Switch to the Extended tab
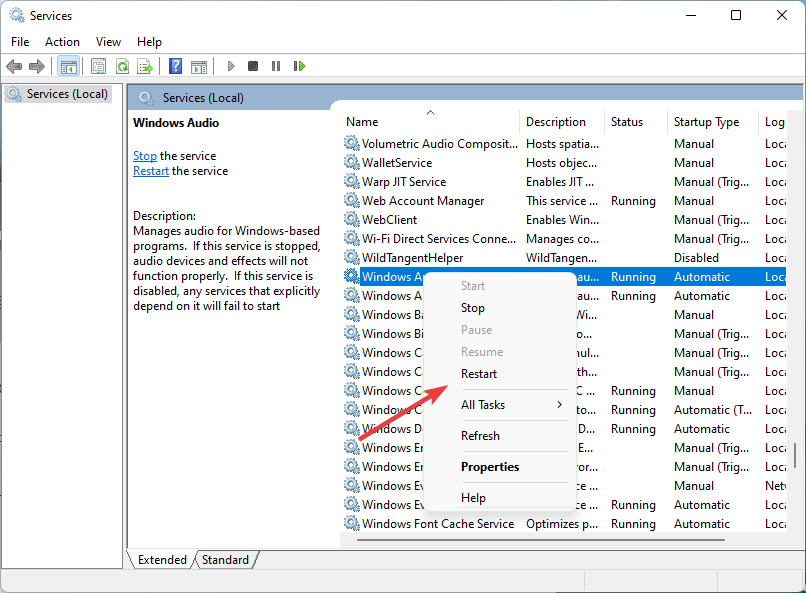The height and width of the screenshot is (593, 806). click(x=162, y=560)
